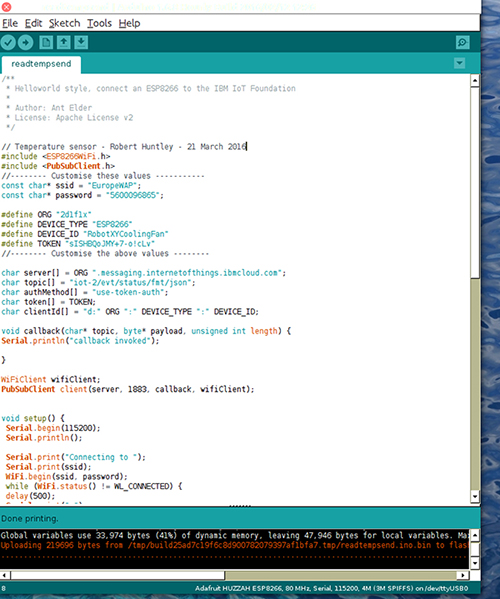Click editor scrollbar up arrow
The width and height of the screenshot is (500, 599).
[x=475, y=80]
